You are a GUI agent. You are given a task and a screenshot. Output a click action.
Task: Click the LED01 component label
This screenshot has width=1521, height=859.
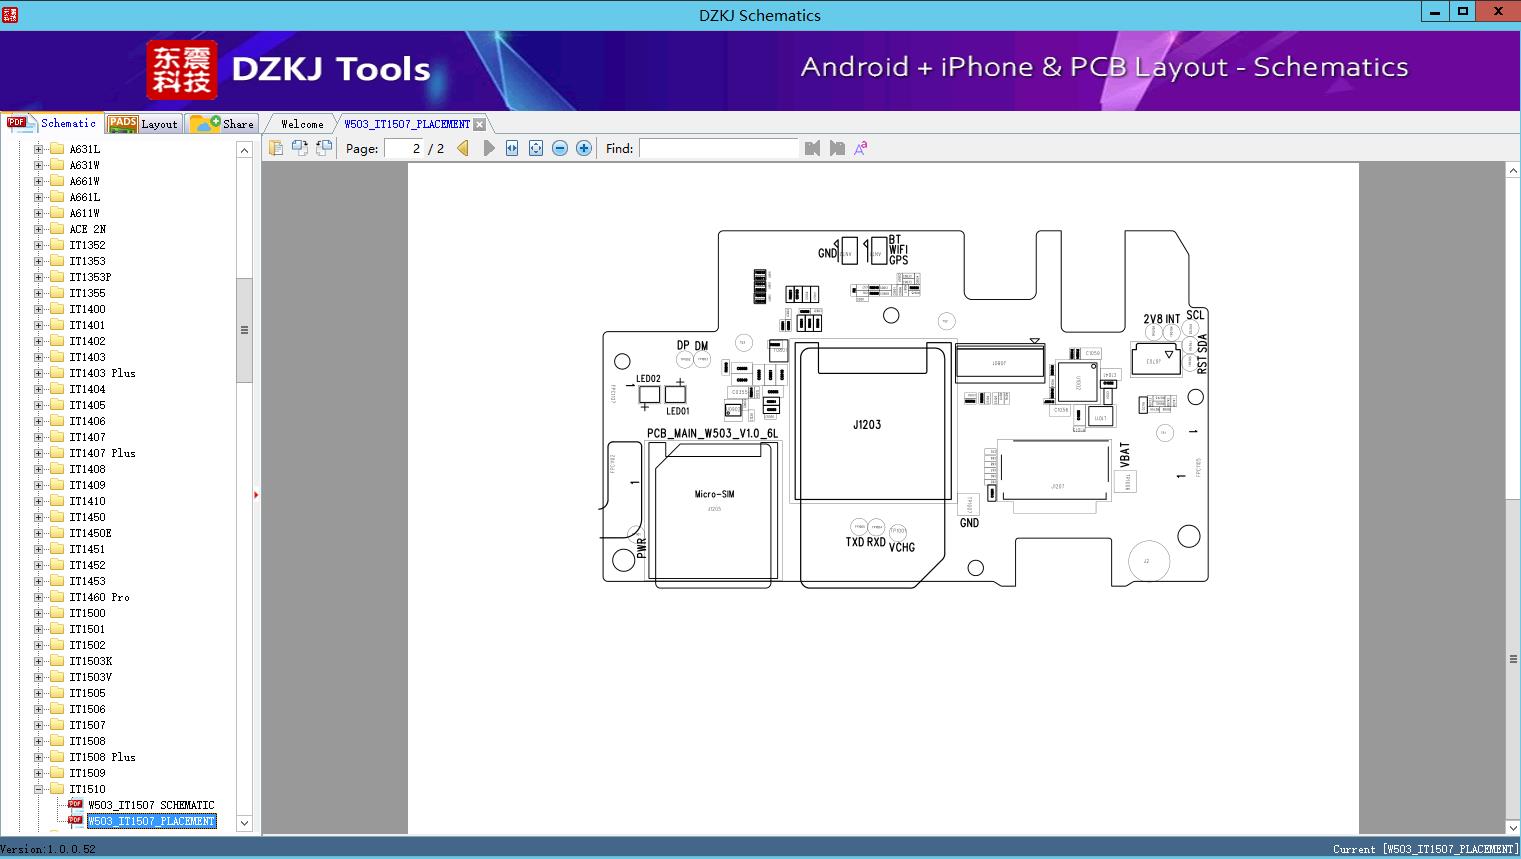678,411
